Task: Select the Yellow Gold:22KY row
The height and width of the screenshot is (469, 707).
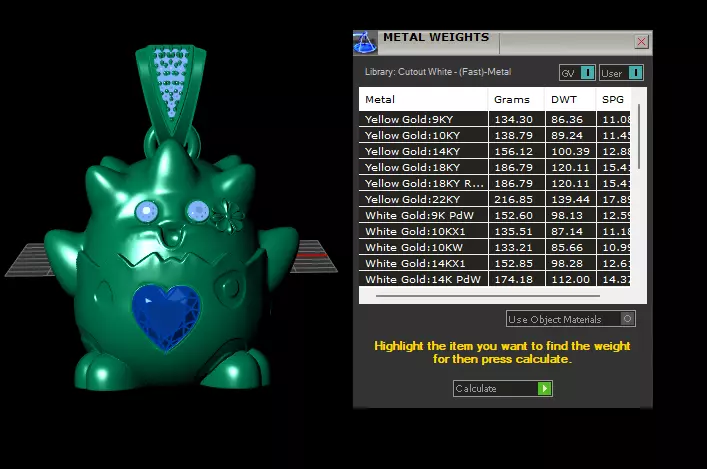Action: tap(494, 199)
